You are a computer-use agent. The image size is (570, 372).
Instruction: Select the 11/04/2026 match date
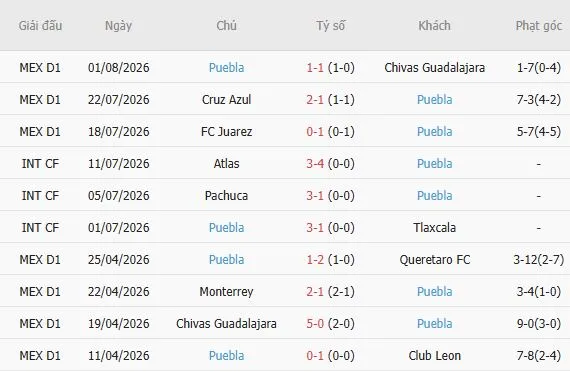tap(119, 356)
